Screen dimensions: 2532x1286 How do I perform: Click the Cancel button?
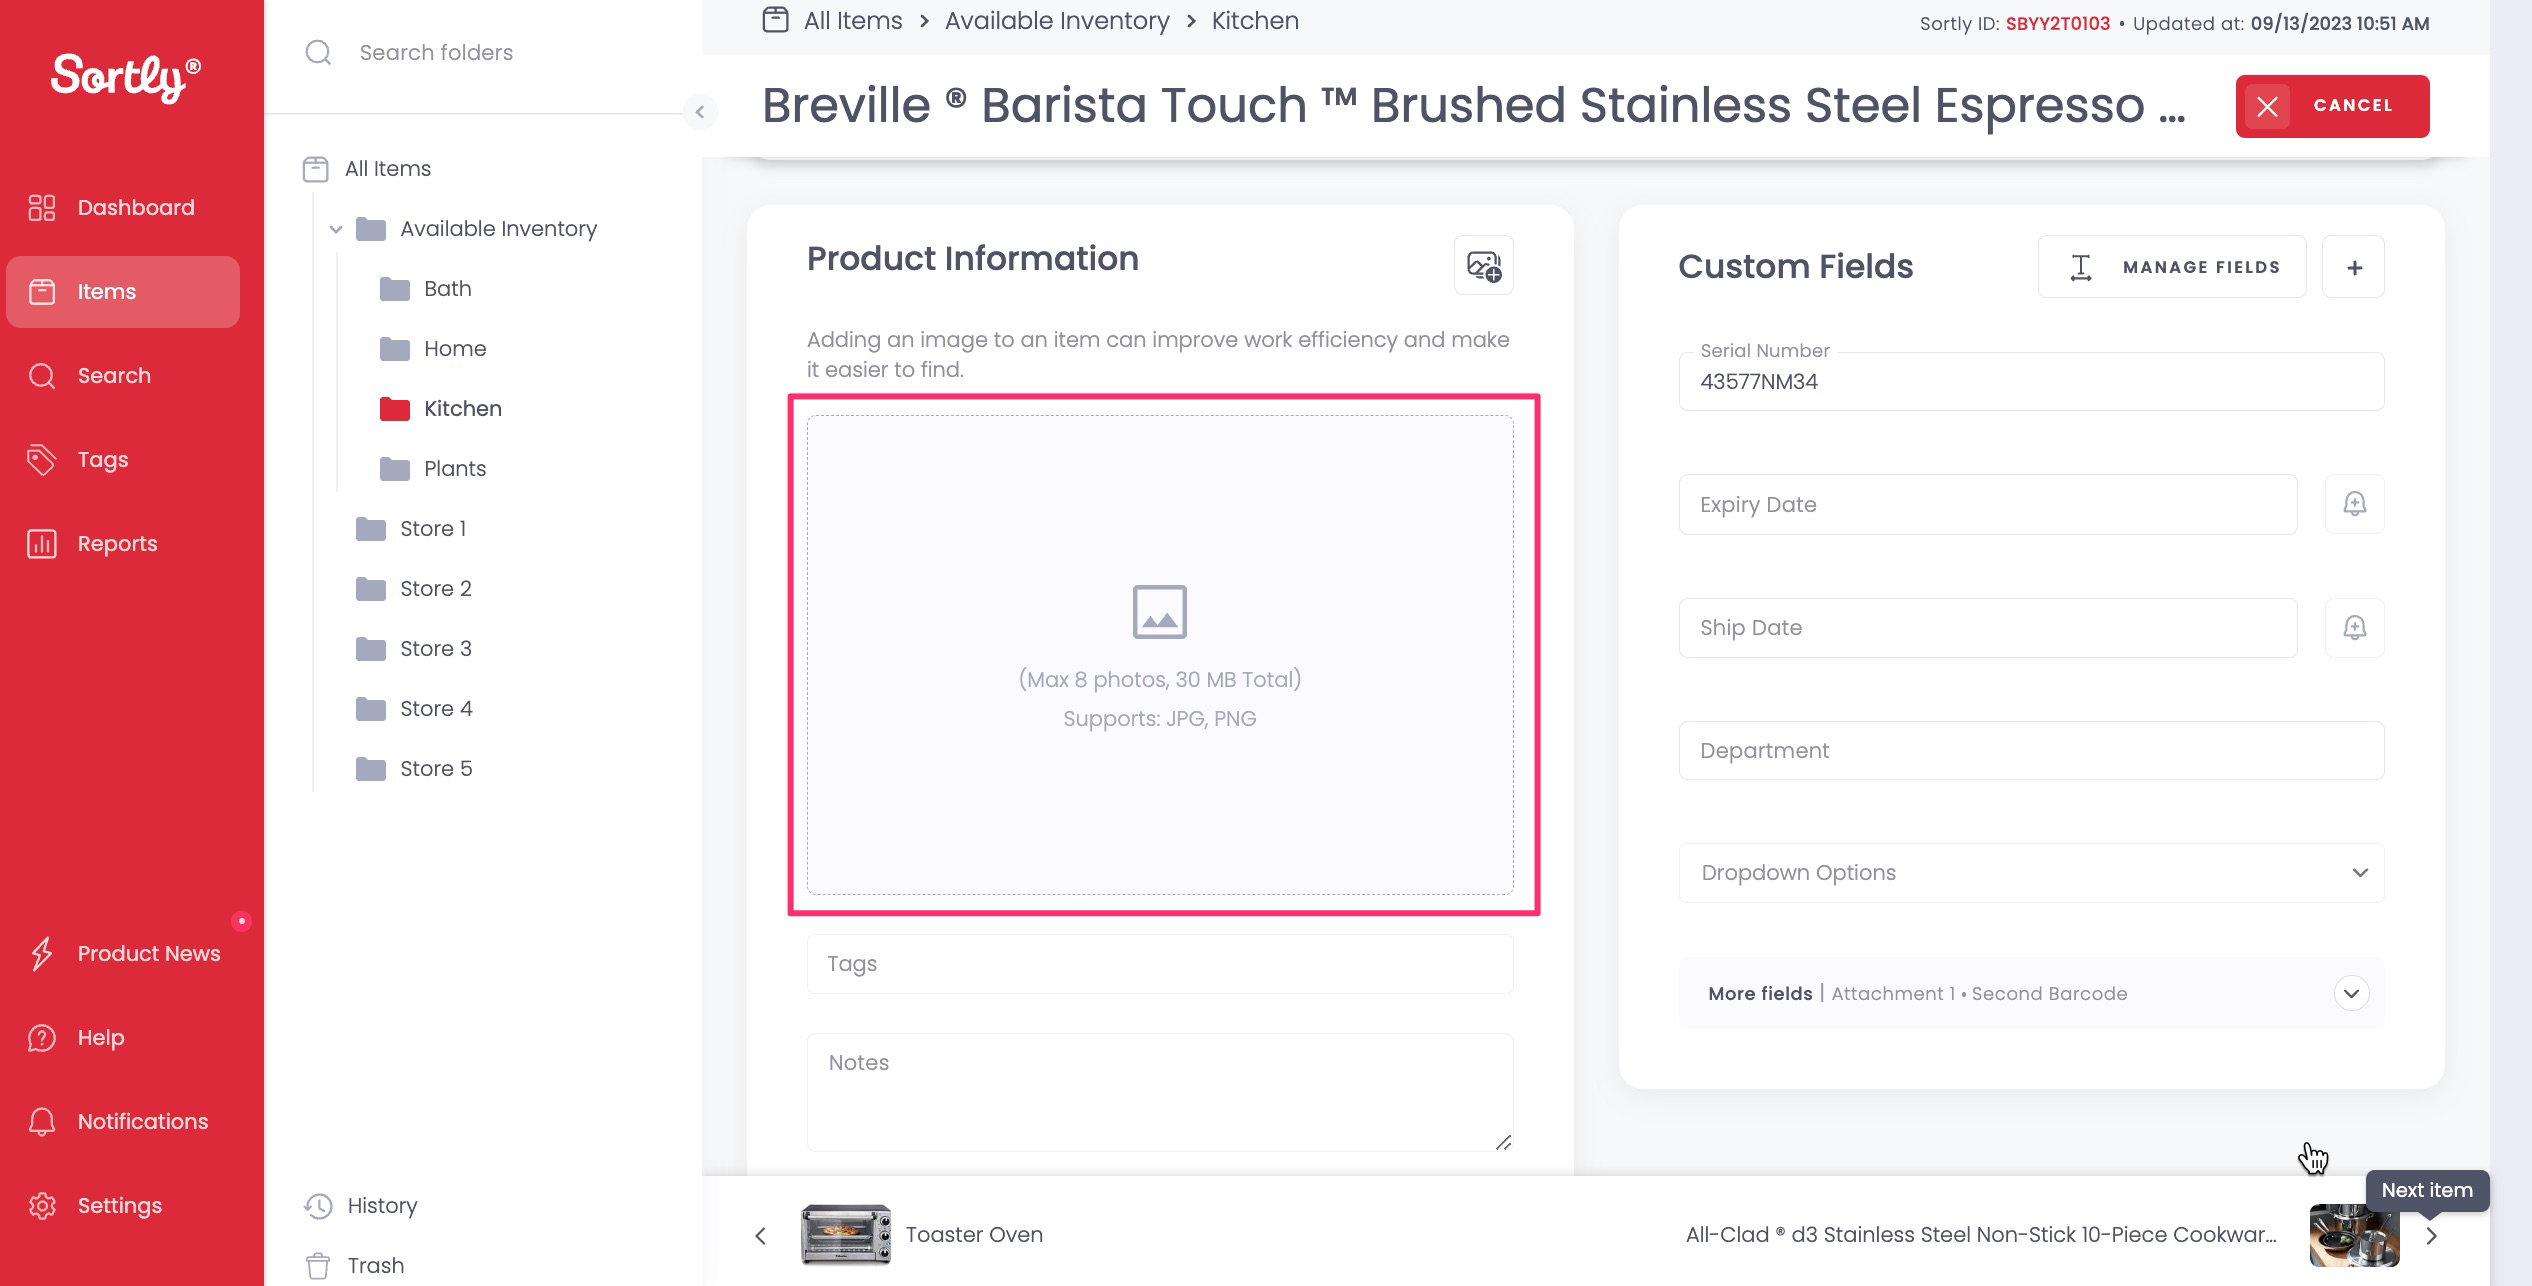click(2332, 106)
